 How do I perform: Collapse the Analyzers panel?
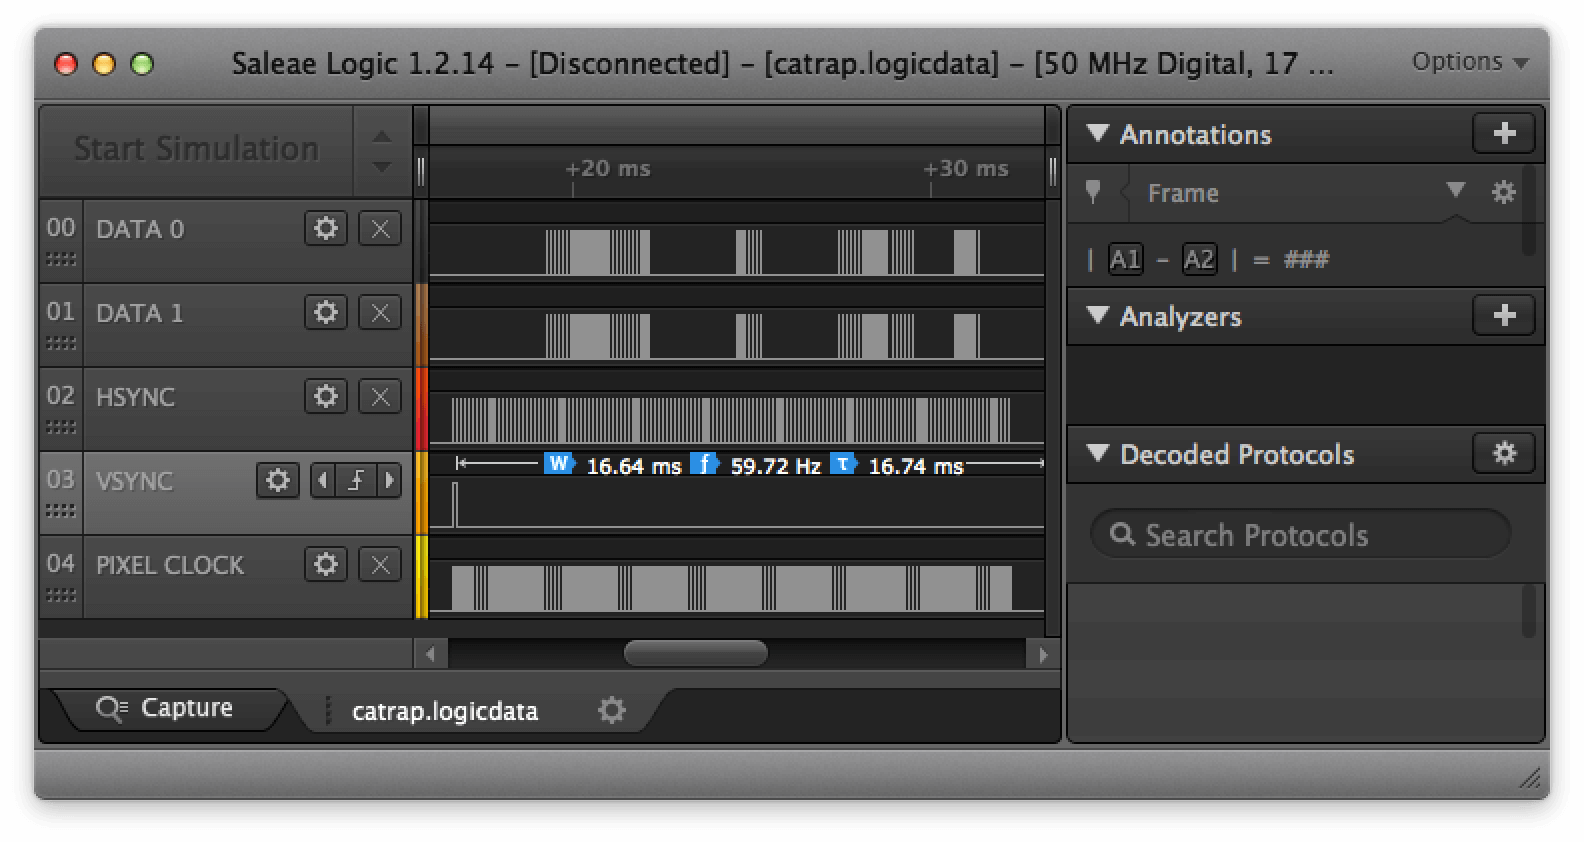[x=1098, y=315]
